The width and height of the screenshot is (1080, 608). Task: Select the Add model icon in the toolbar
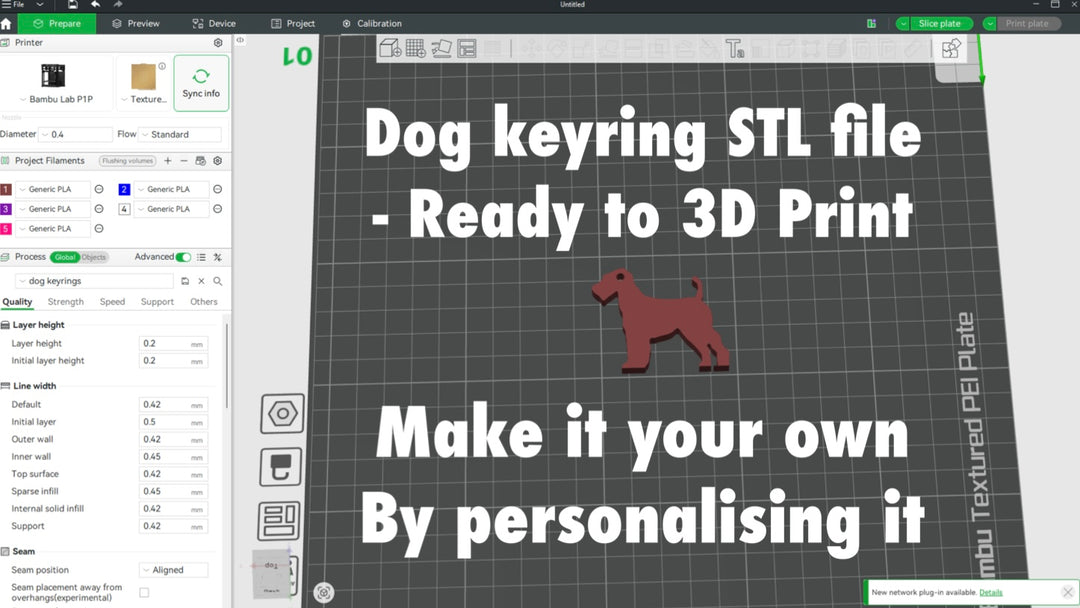click(392, 47)
